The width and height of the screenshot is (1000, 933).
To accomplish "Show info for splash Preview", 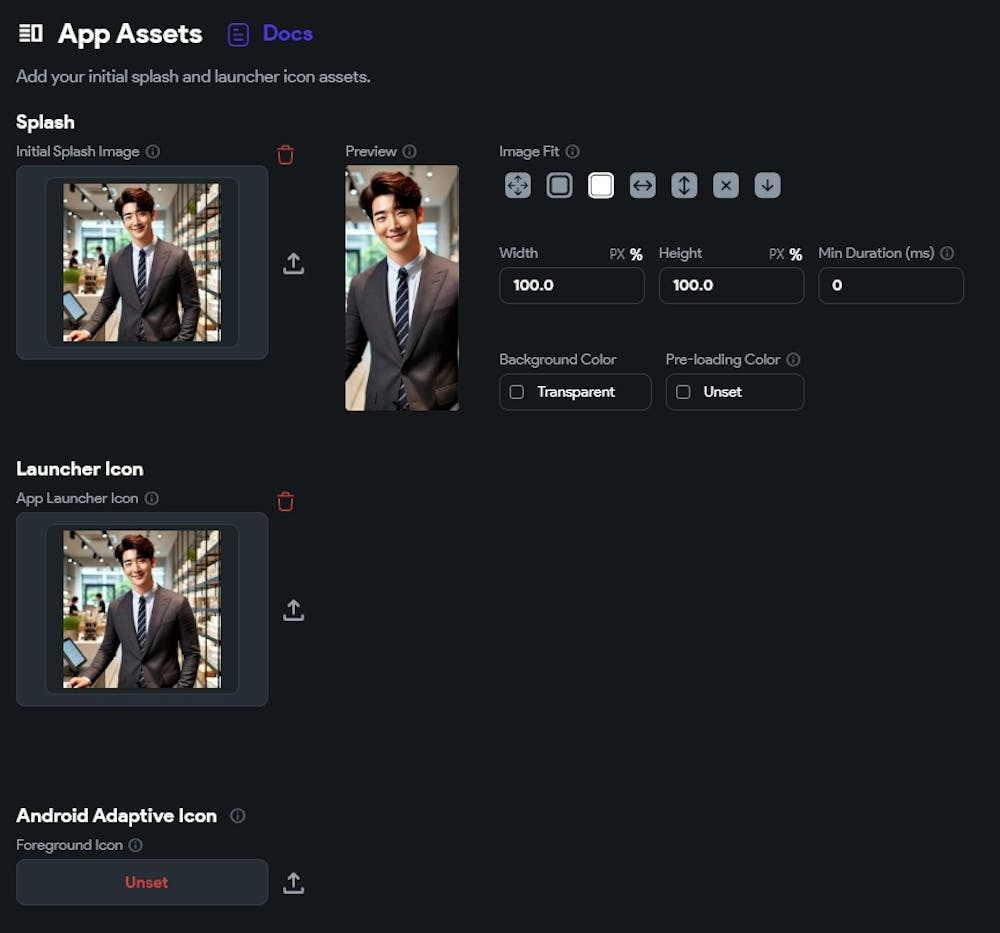I will point(409,151).
